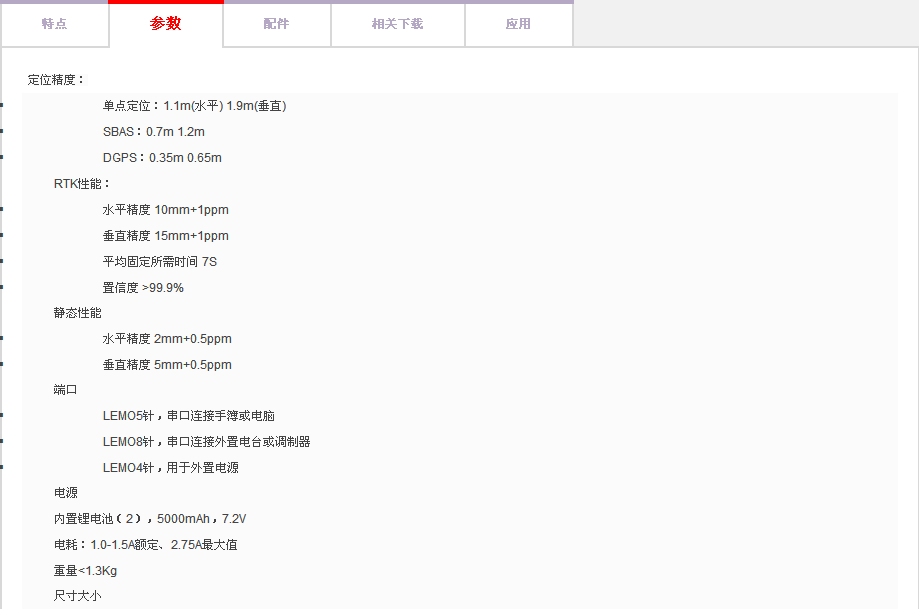The image size is (919, 609).
Task: Click the 重量<1.3Kg weight line
Action: pyautogui.click(x=85, y=571)
